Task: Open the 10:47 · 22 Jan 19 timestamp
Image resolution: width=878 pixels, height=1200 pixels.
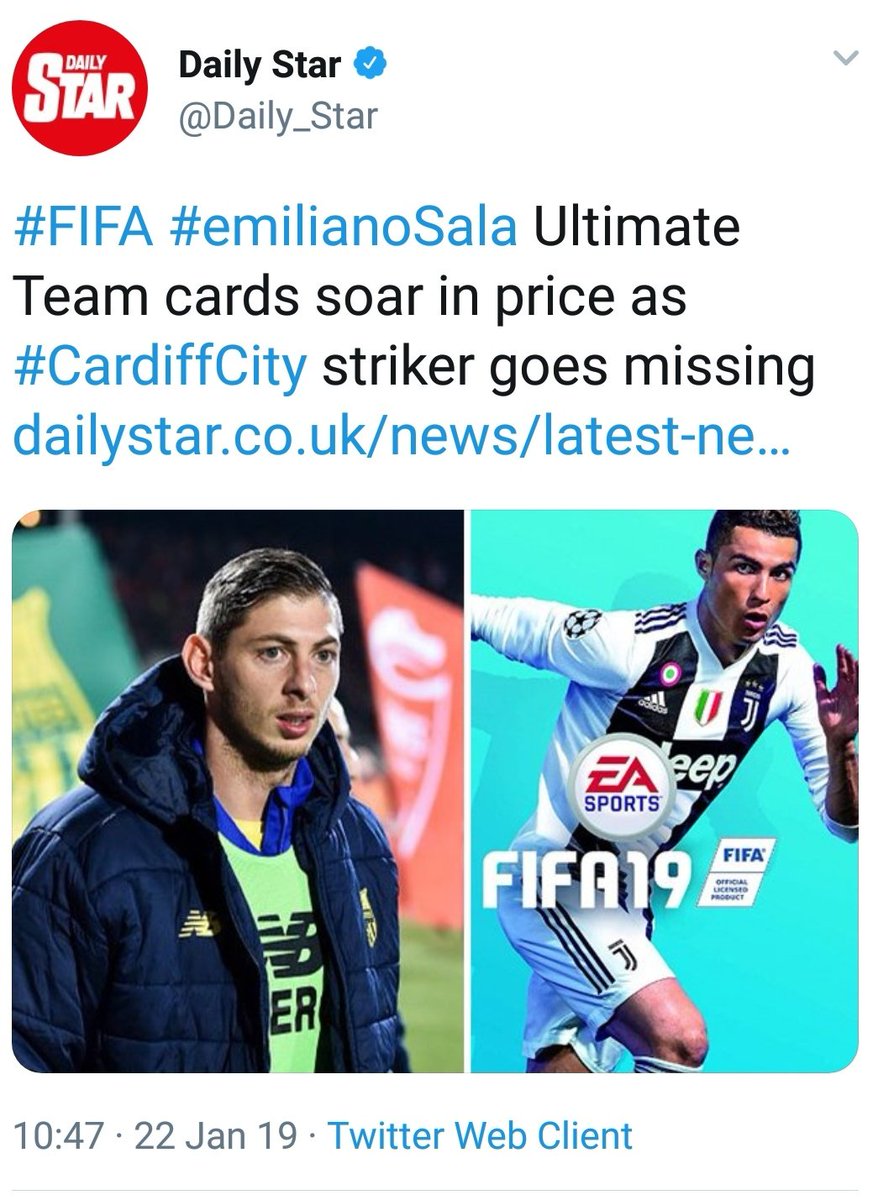Action: tap(156, 1136)
